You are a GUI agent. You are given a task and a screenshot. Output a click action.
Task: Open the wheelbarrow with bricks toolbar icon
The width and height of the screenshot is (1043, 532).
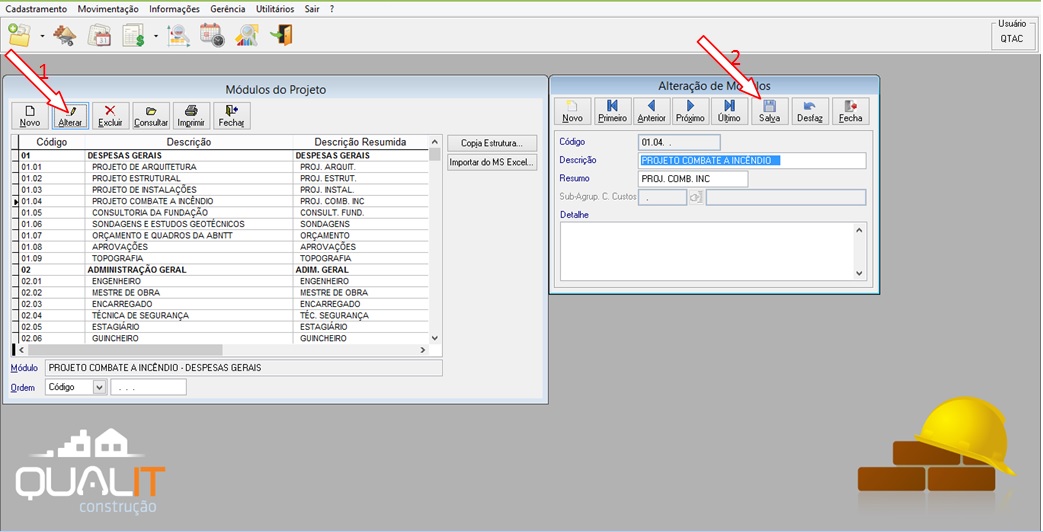[65, 35]
